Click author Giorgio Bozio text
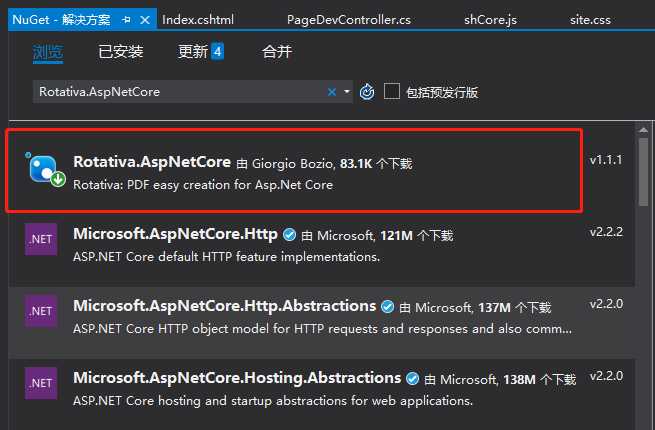The width and height of the screenshot is (655, 430). tap(292, 163)
